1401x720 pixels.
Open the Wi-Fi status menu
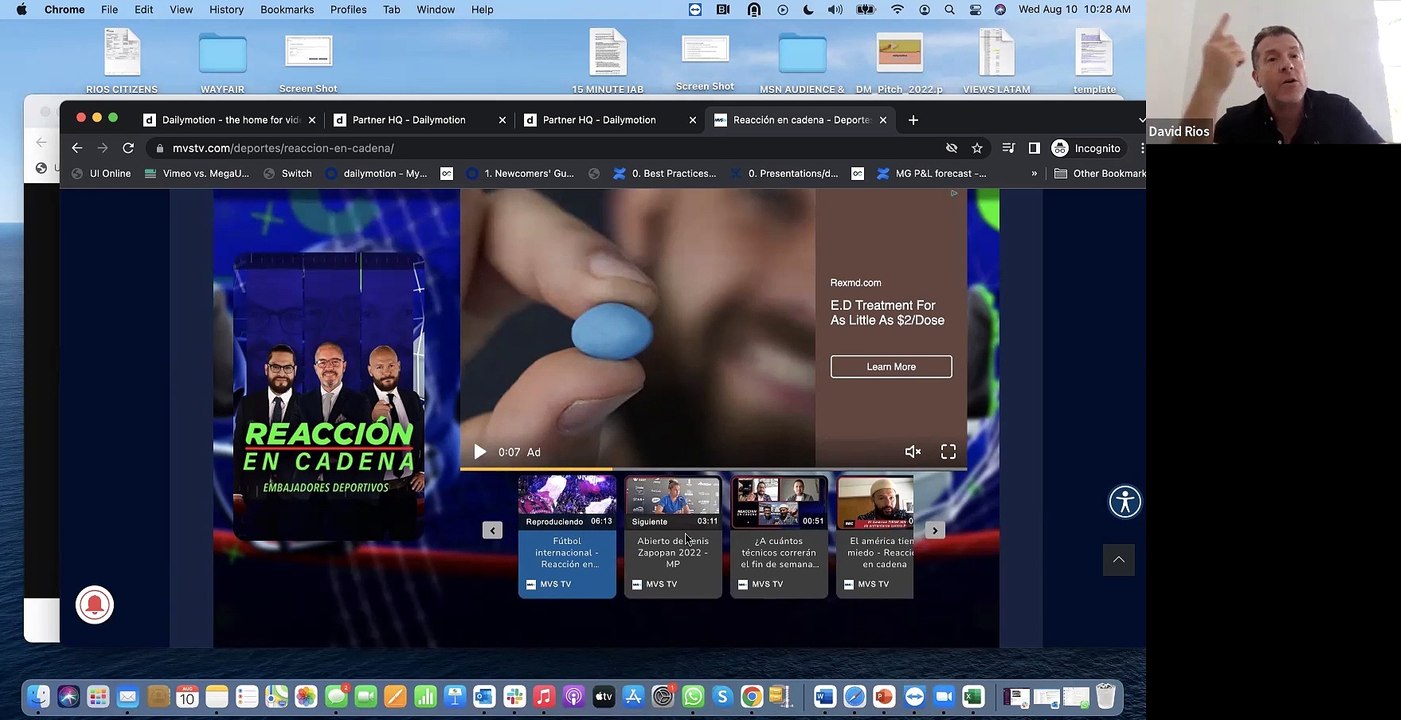[x=897, y=9]
